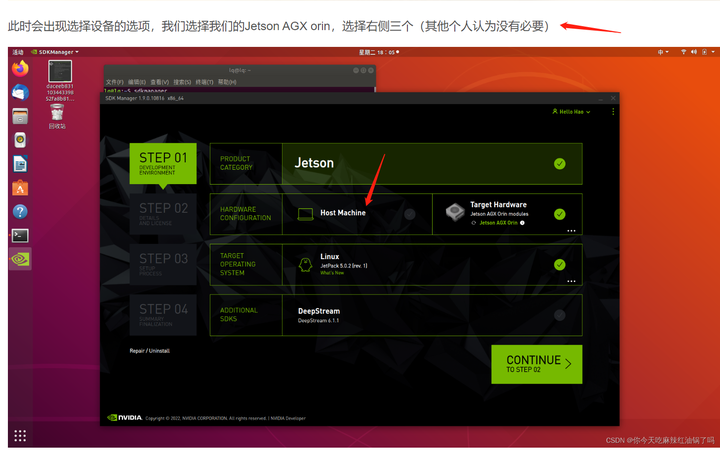Select the STEP 02 Details and License tab
This screenshot has width=720, height=459.
163,214
